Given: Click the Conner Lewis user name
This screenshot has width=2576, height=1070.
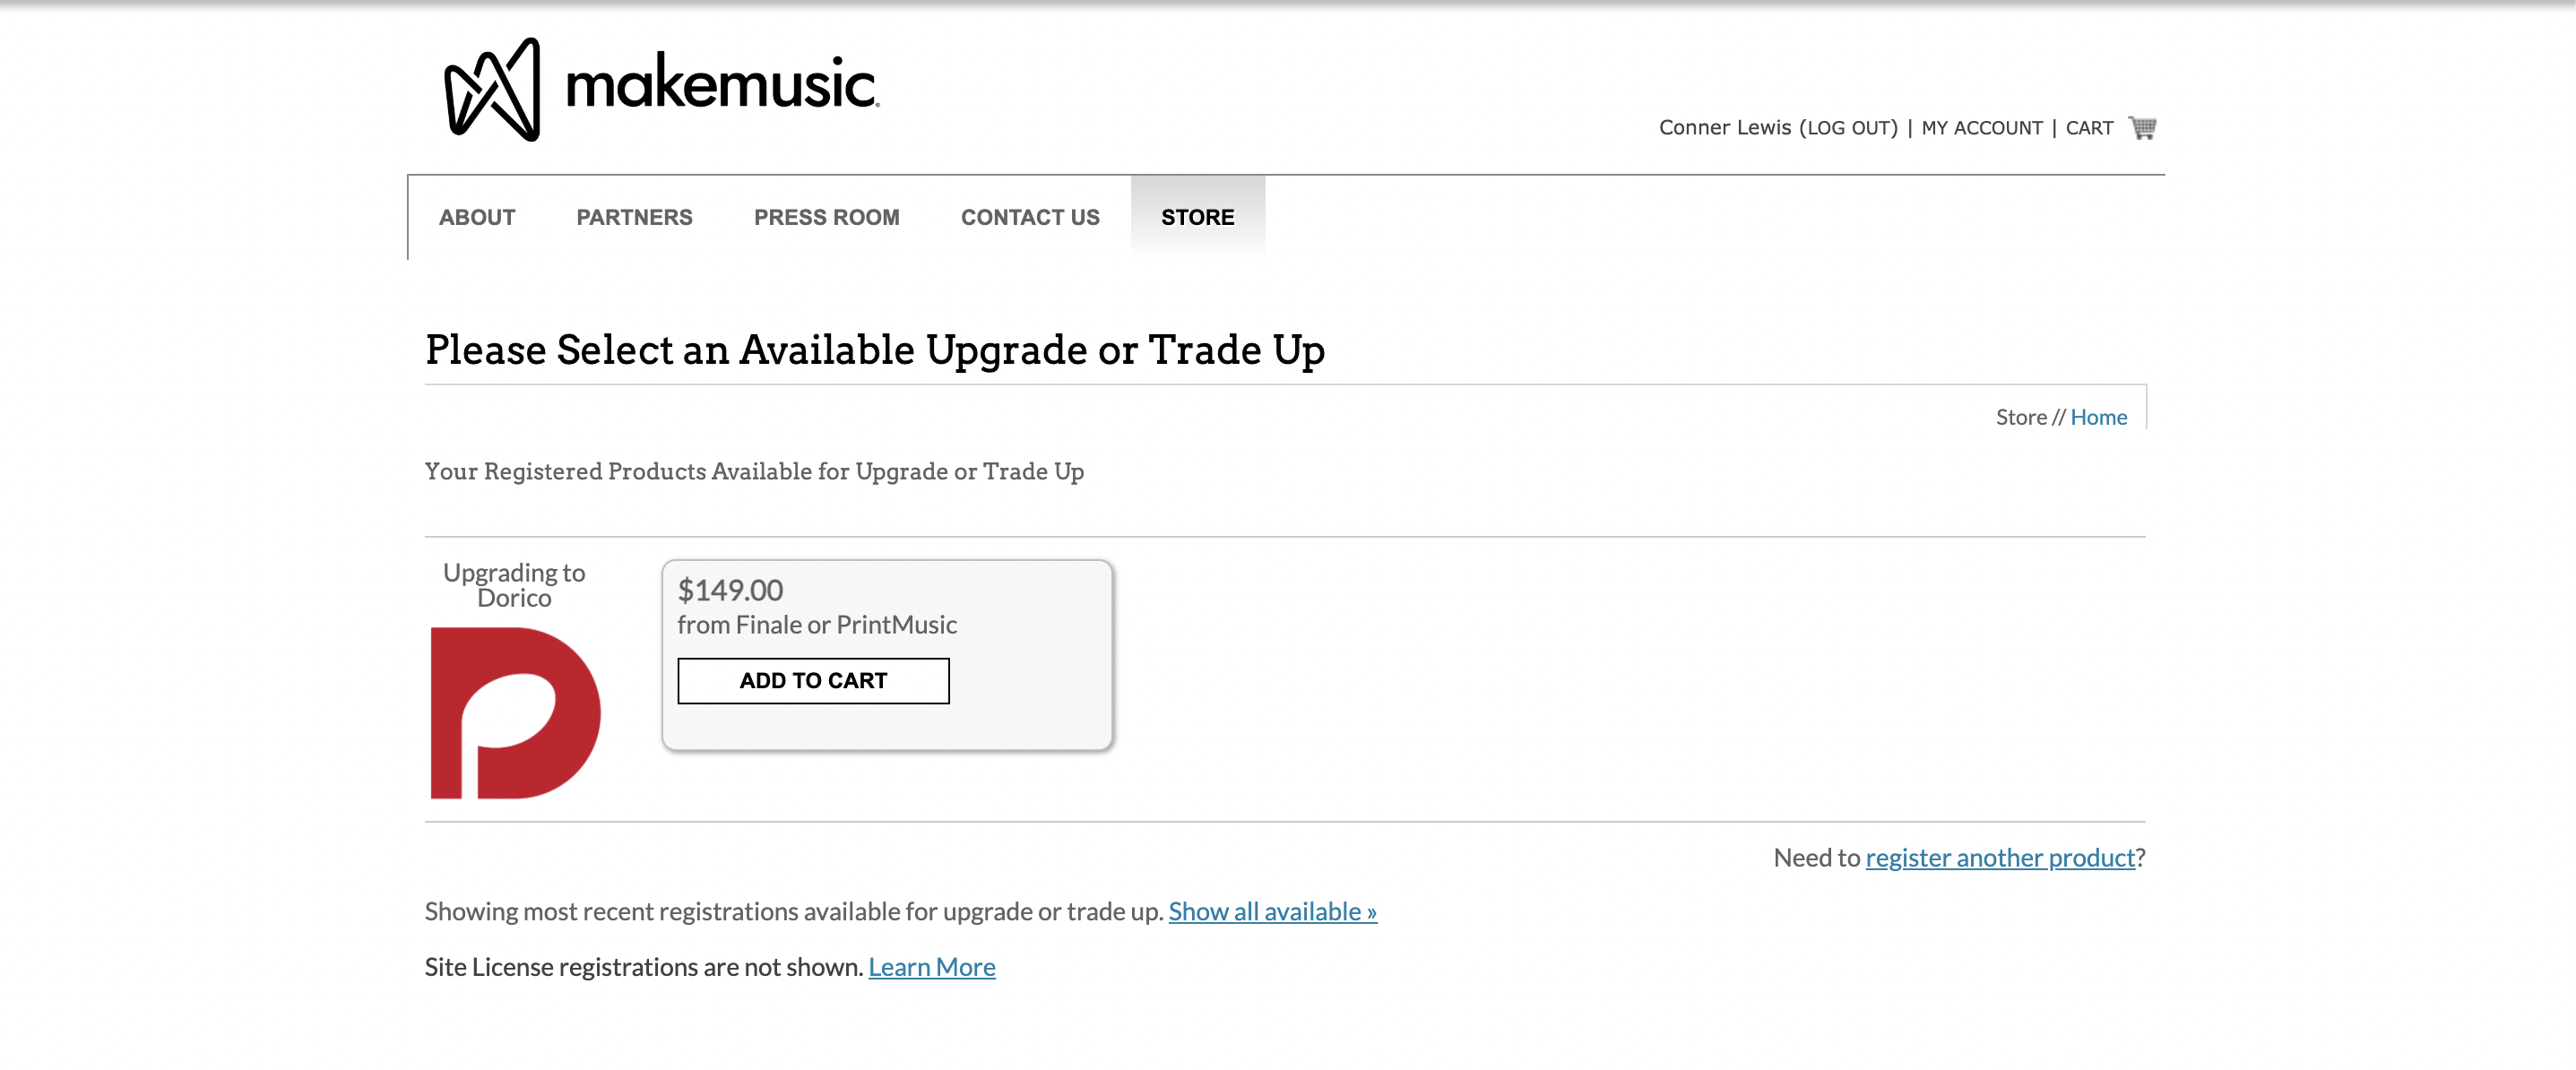Looking at the screenshot, I should click(x=1724, y=128).
